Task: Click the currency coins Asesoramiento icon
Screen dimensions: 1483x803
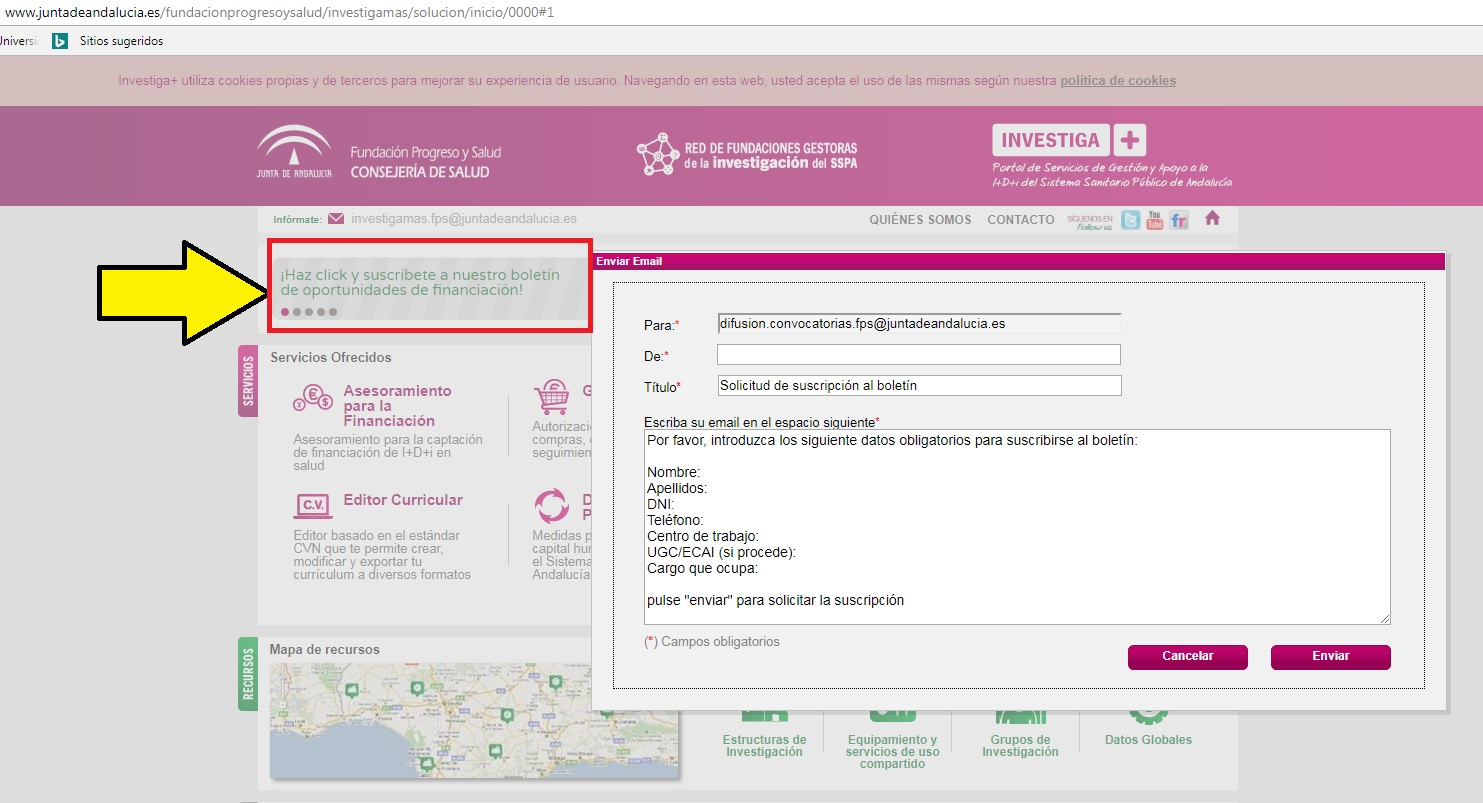Action: 313,399
